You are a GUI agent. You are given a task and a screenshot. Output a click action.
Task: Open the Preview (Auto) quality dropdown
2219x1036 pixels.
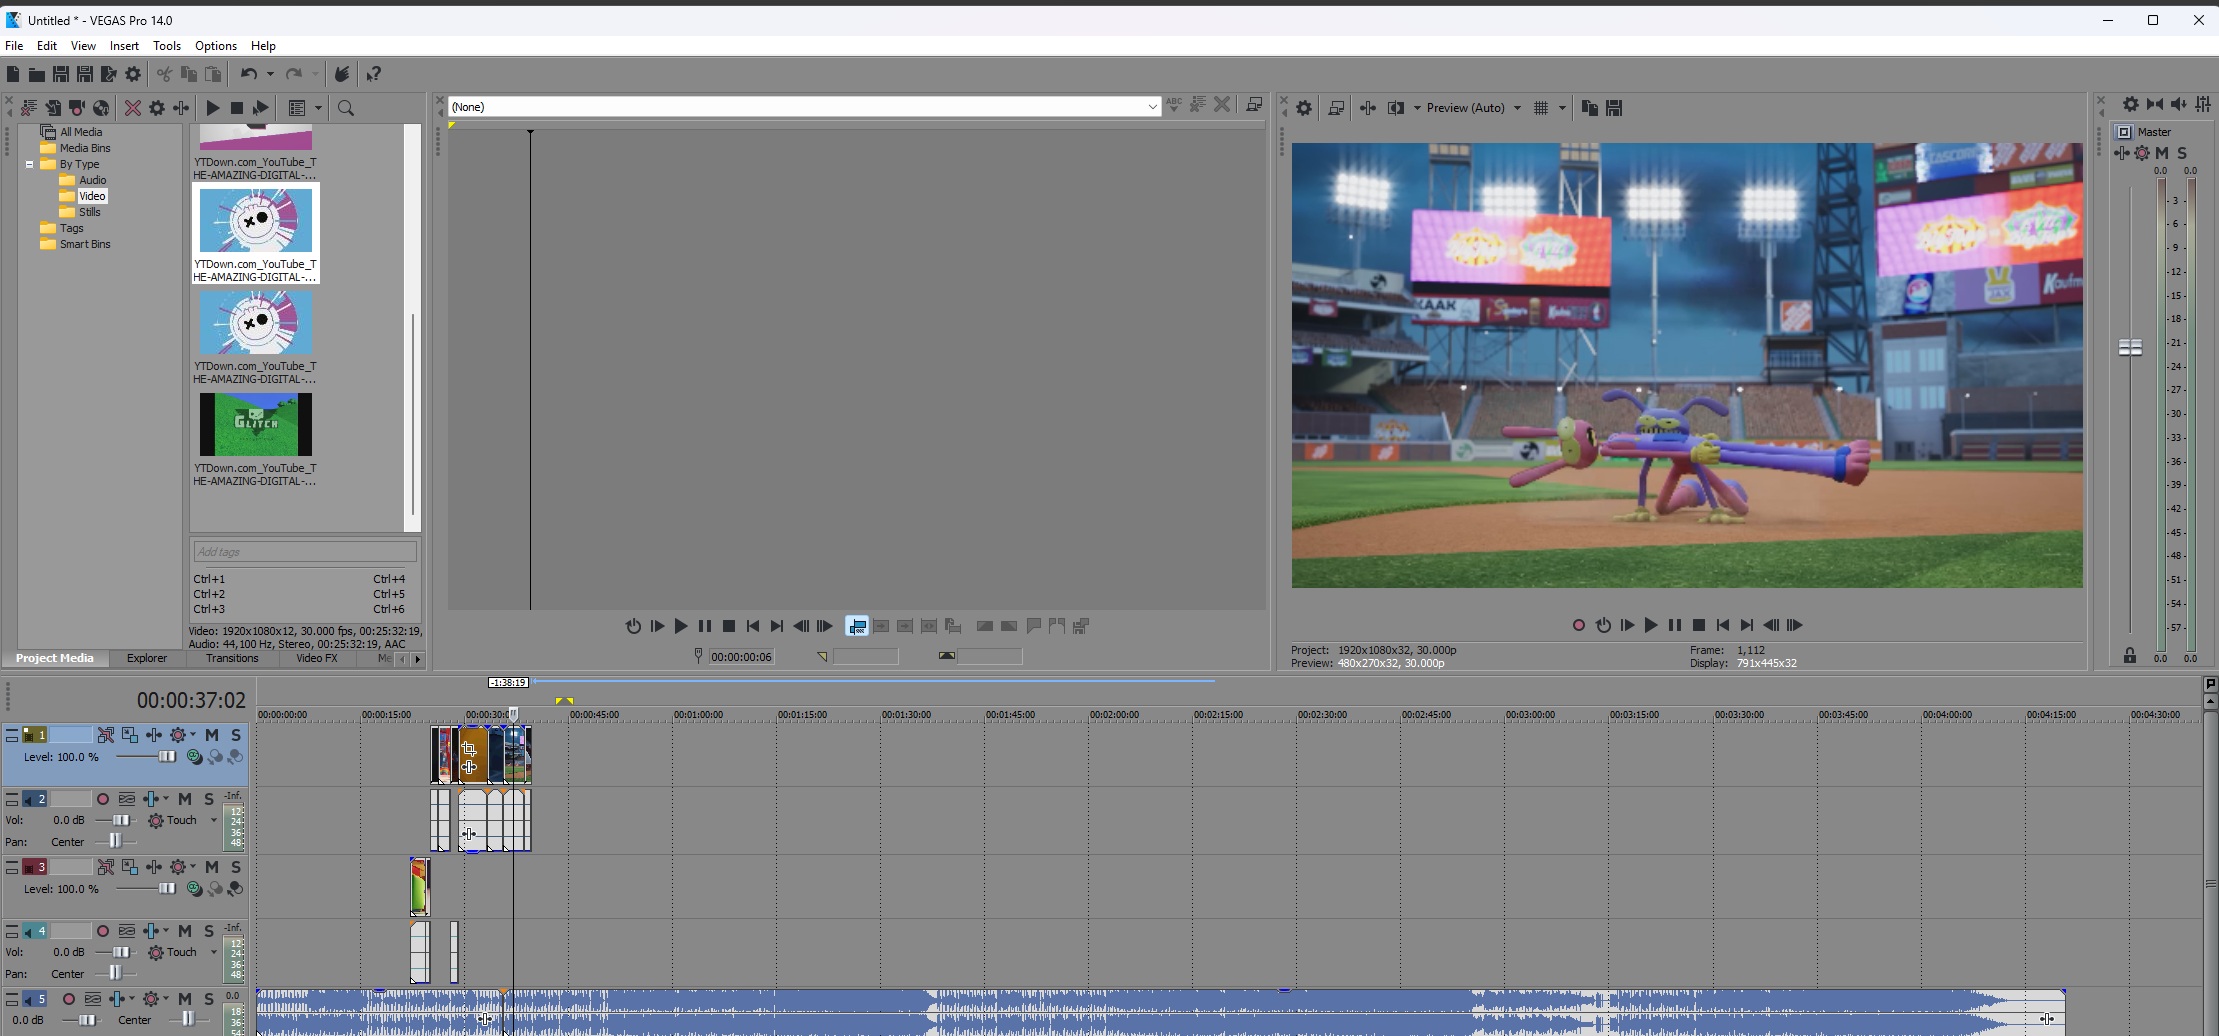click(1517, 108)
